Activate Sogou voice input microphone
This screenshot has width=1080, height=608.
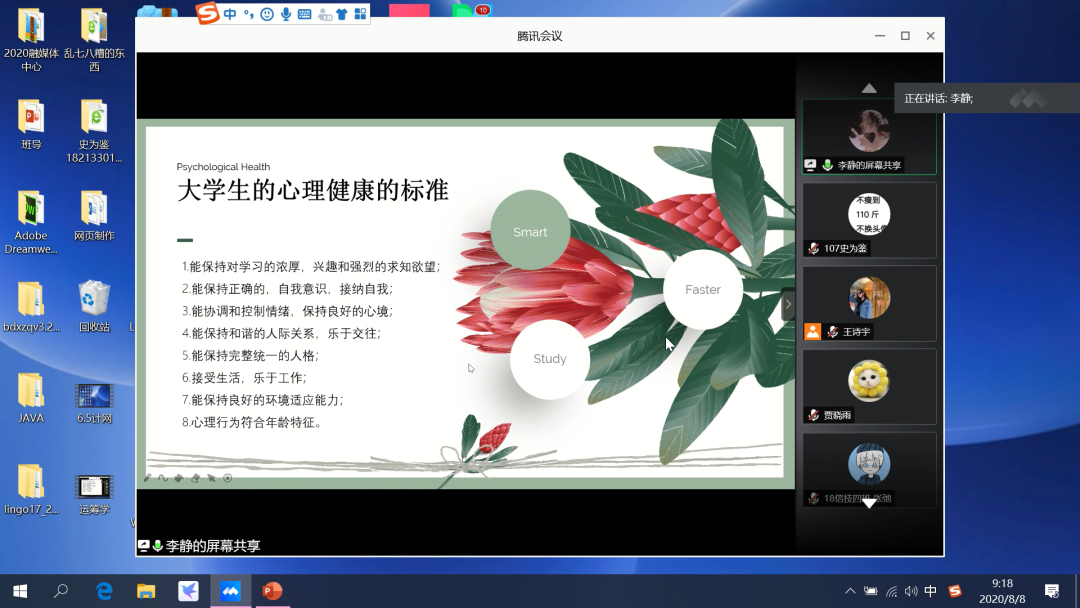coord(286,14)
